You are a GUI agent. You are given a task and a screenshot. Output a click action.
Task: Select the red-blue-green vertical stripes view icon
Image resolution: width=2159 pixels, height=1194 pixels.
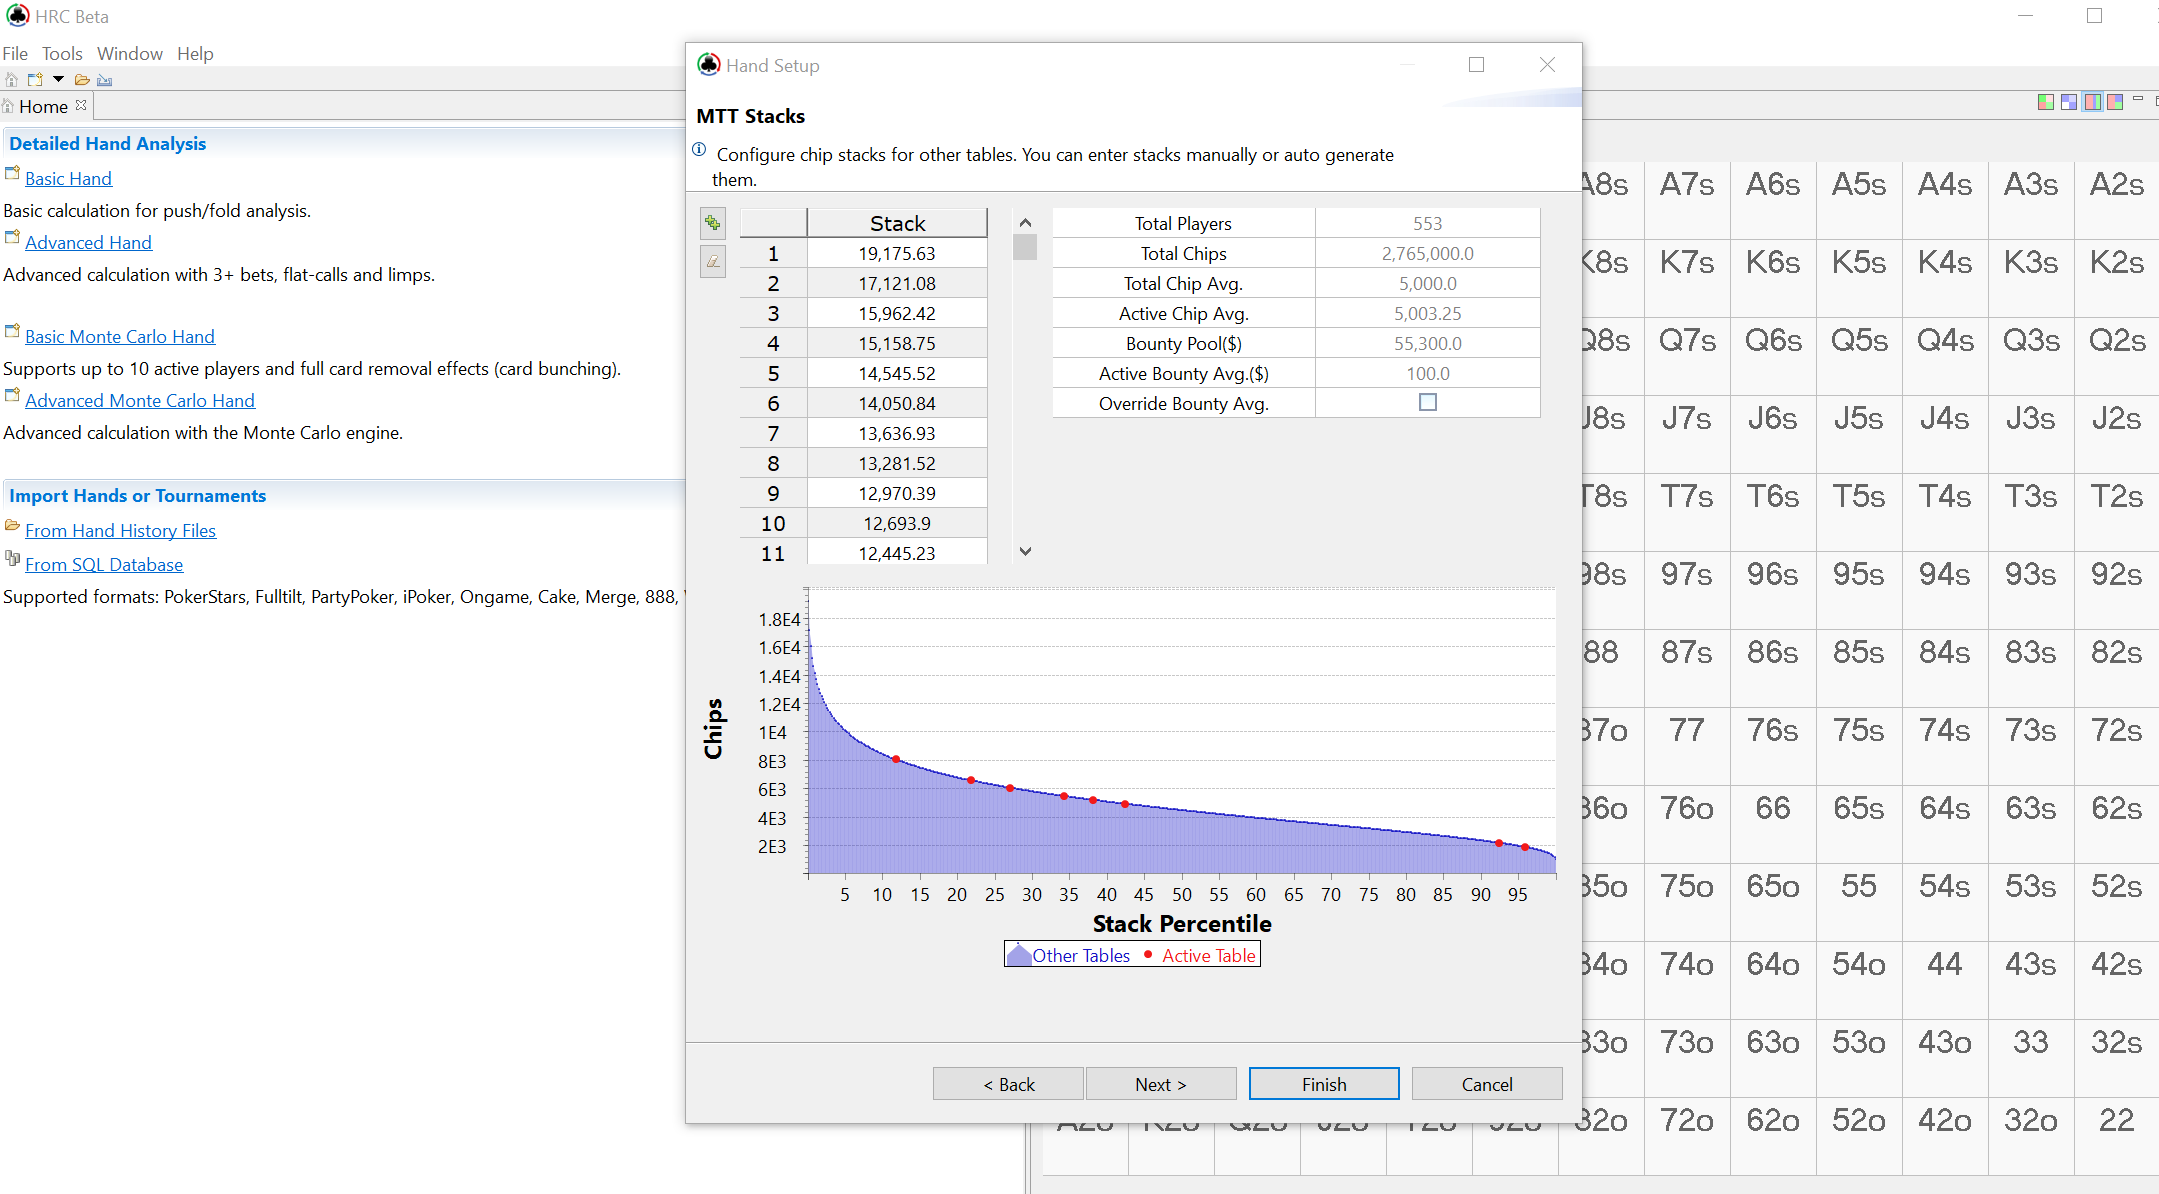[x=2092, y=102]
